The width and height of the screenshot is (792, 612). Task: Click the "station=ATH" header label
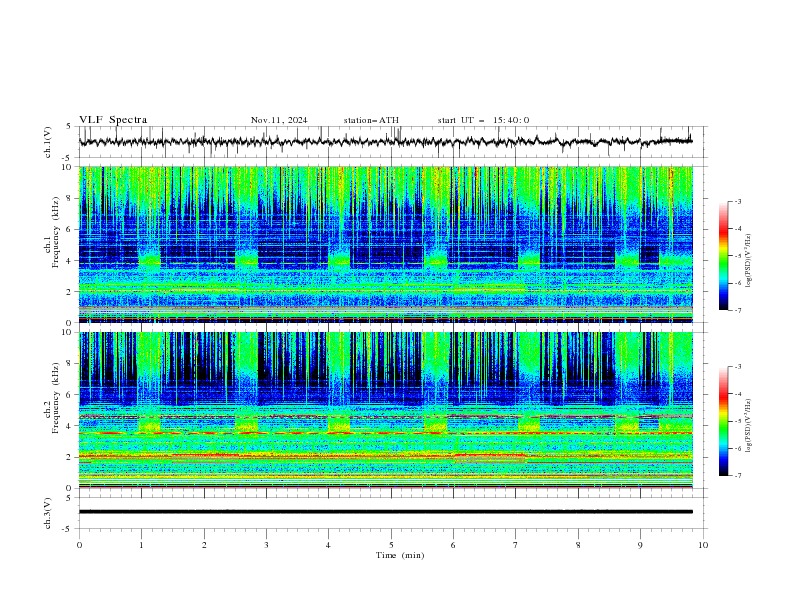(x=371, y=120)
